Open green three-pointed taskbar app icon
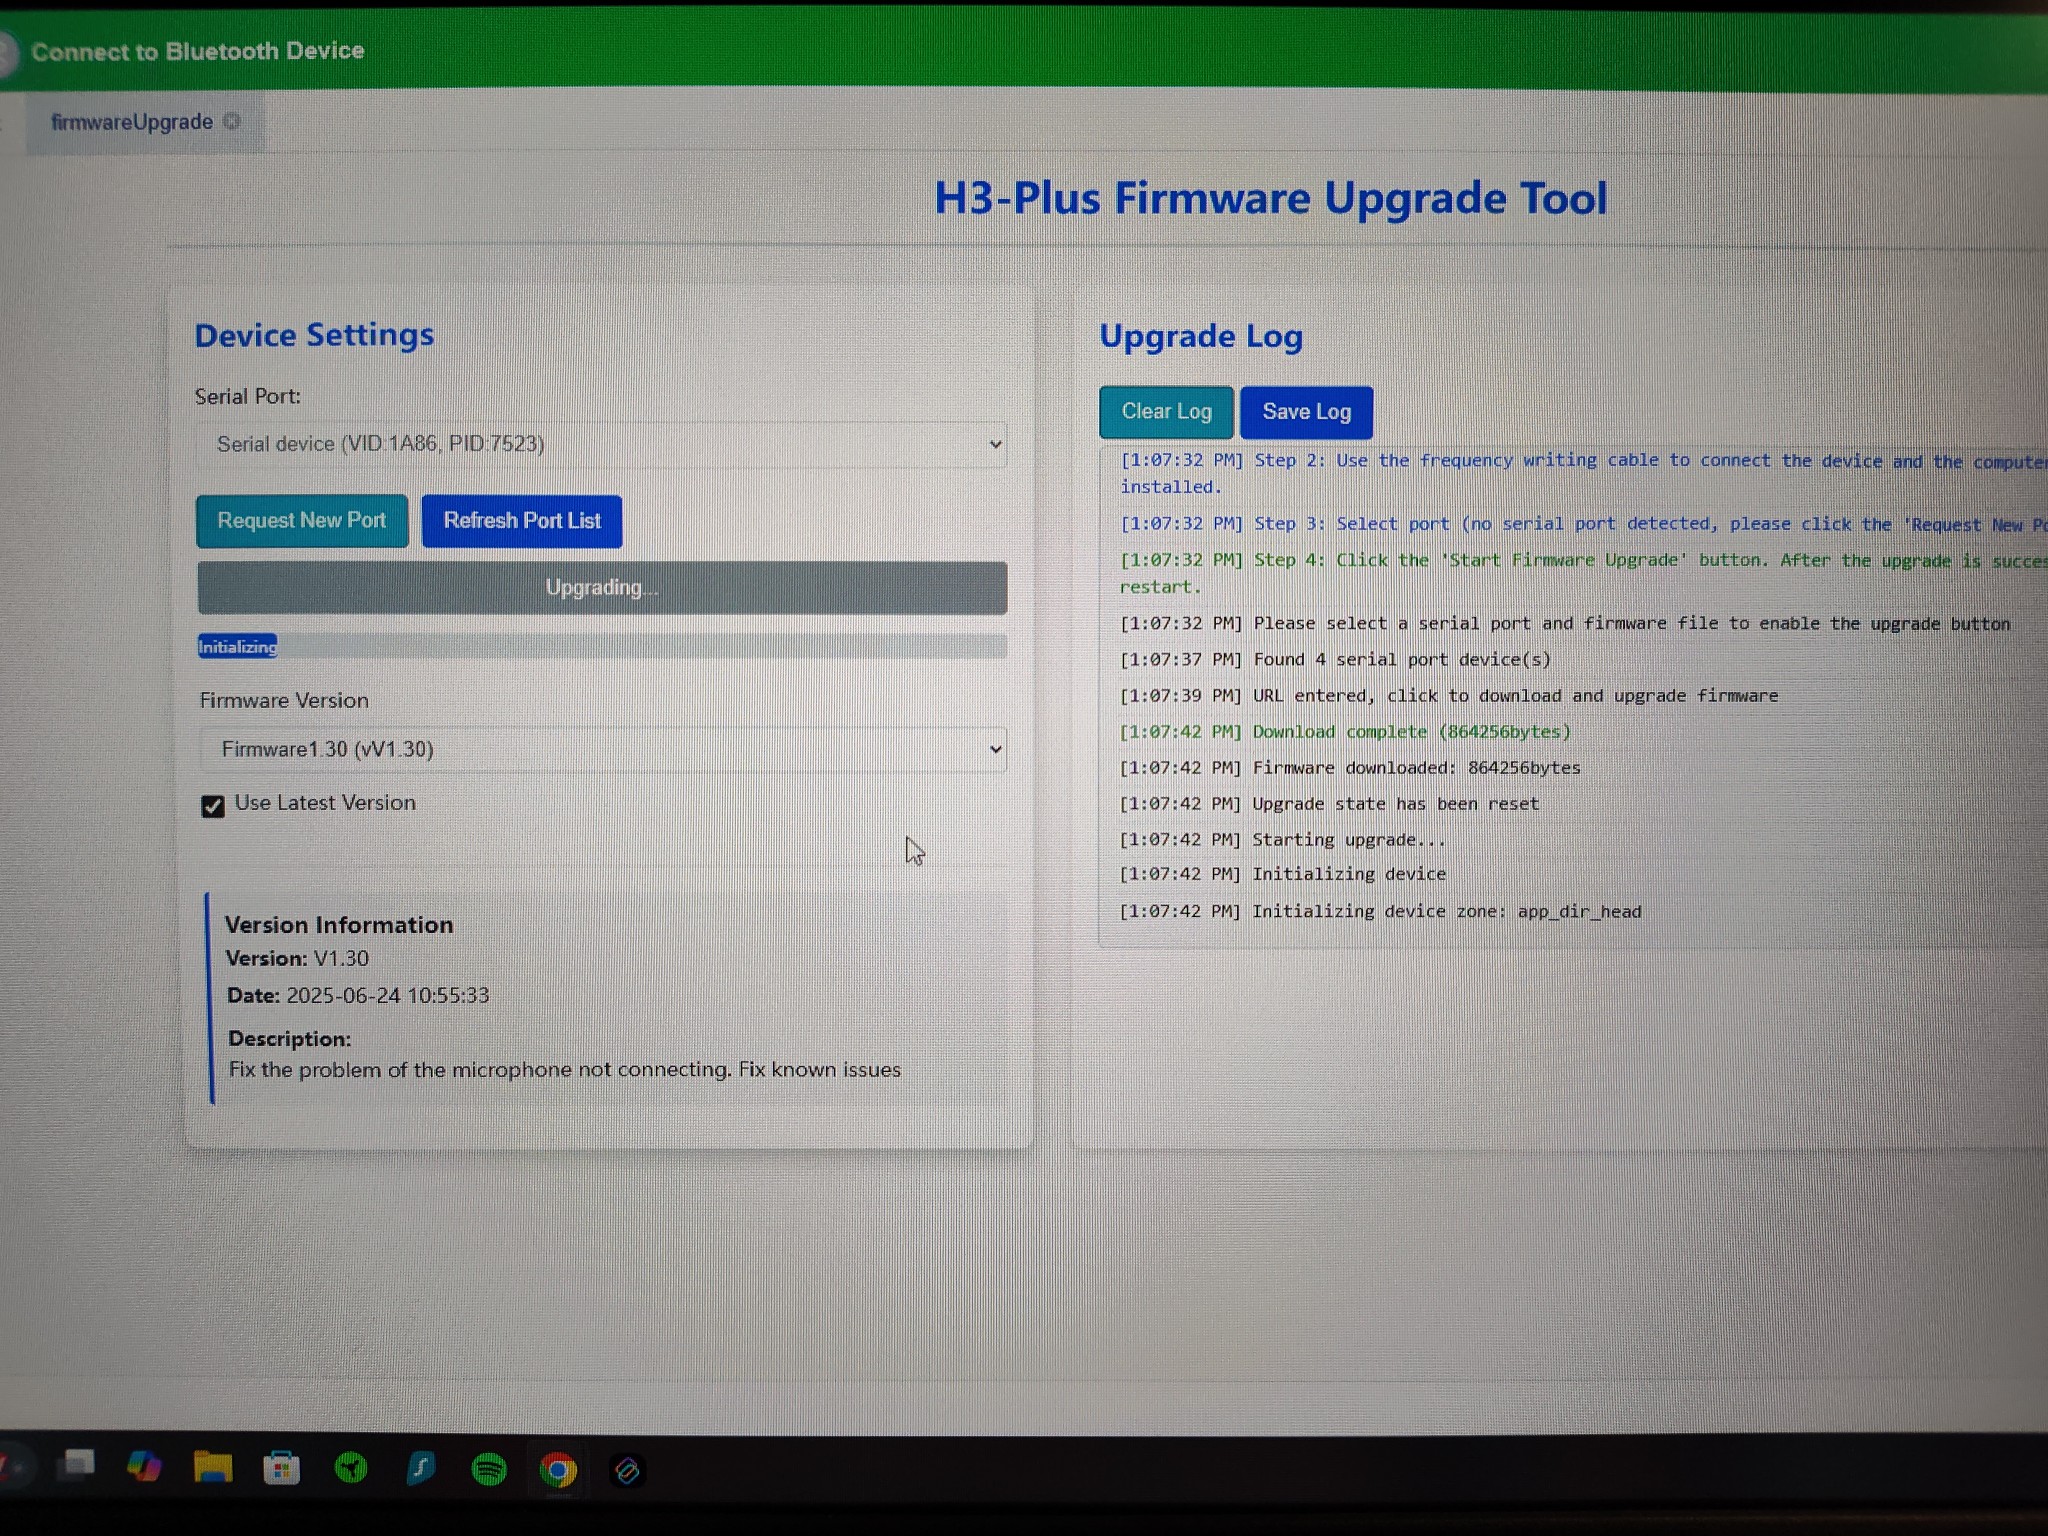The width and height of the screenshot is (2048, 1536). [350, 1468]
